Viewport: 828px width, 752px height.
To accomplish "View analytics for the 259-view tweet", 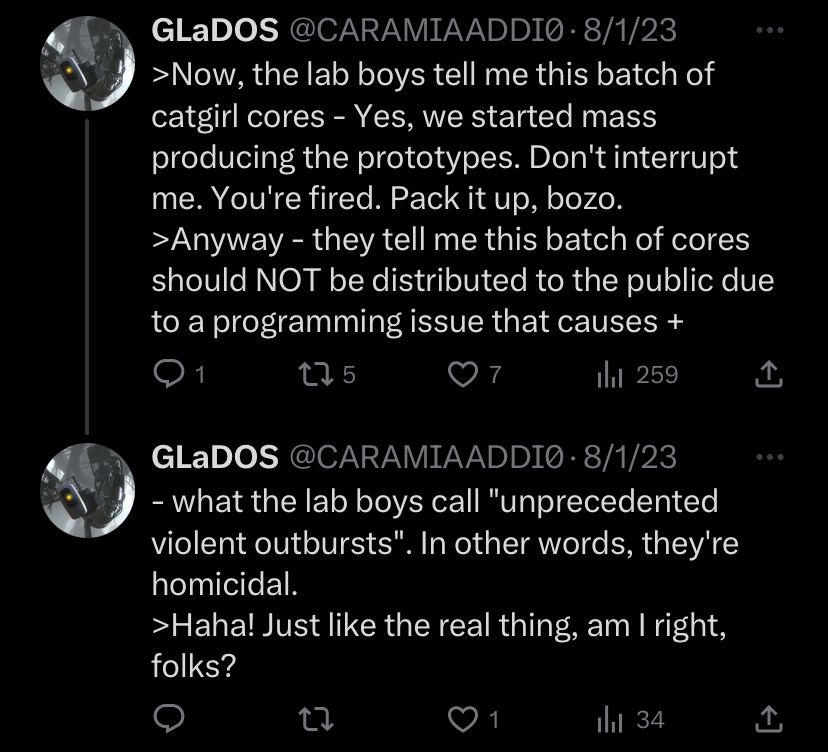I will click(x=615, y=373).
